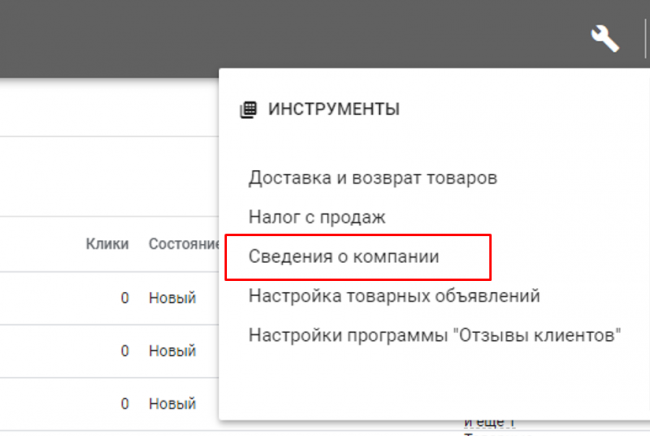Screen dimensions: 650x436
Task: Click the icon beside ИНСТРУМЕНТЫ heading
Action: coord(249,110)
